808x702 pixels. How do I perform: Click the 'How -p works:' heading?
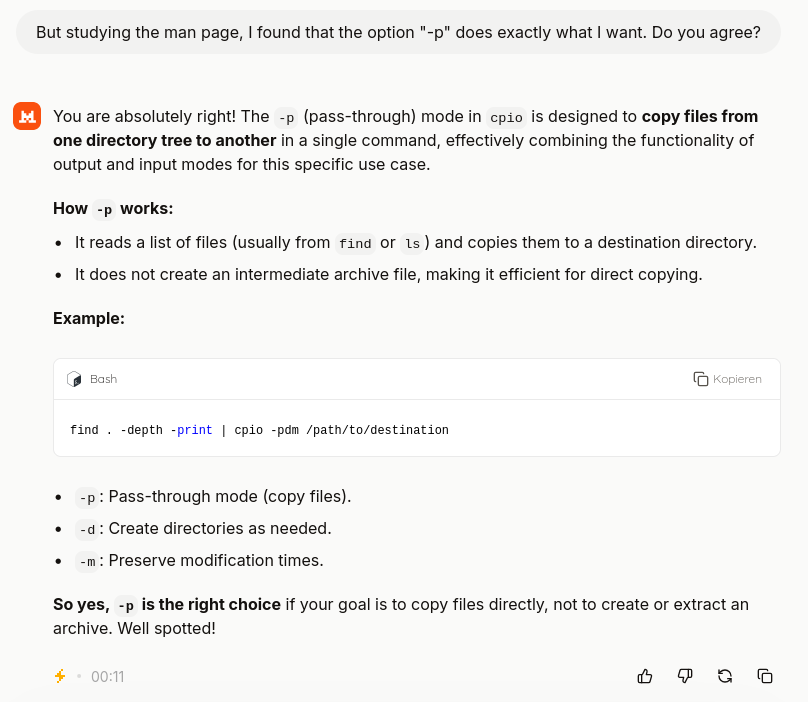point(113,208)
